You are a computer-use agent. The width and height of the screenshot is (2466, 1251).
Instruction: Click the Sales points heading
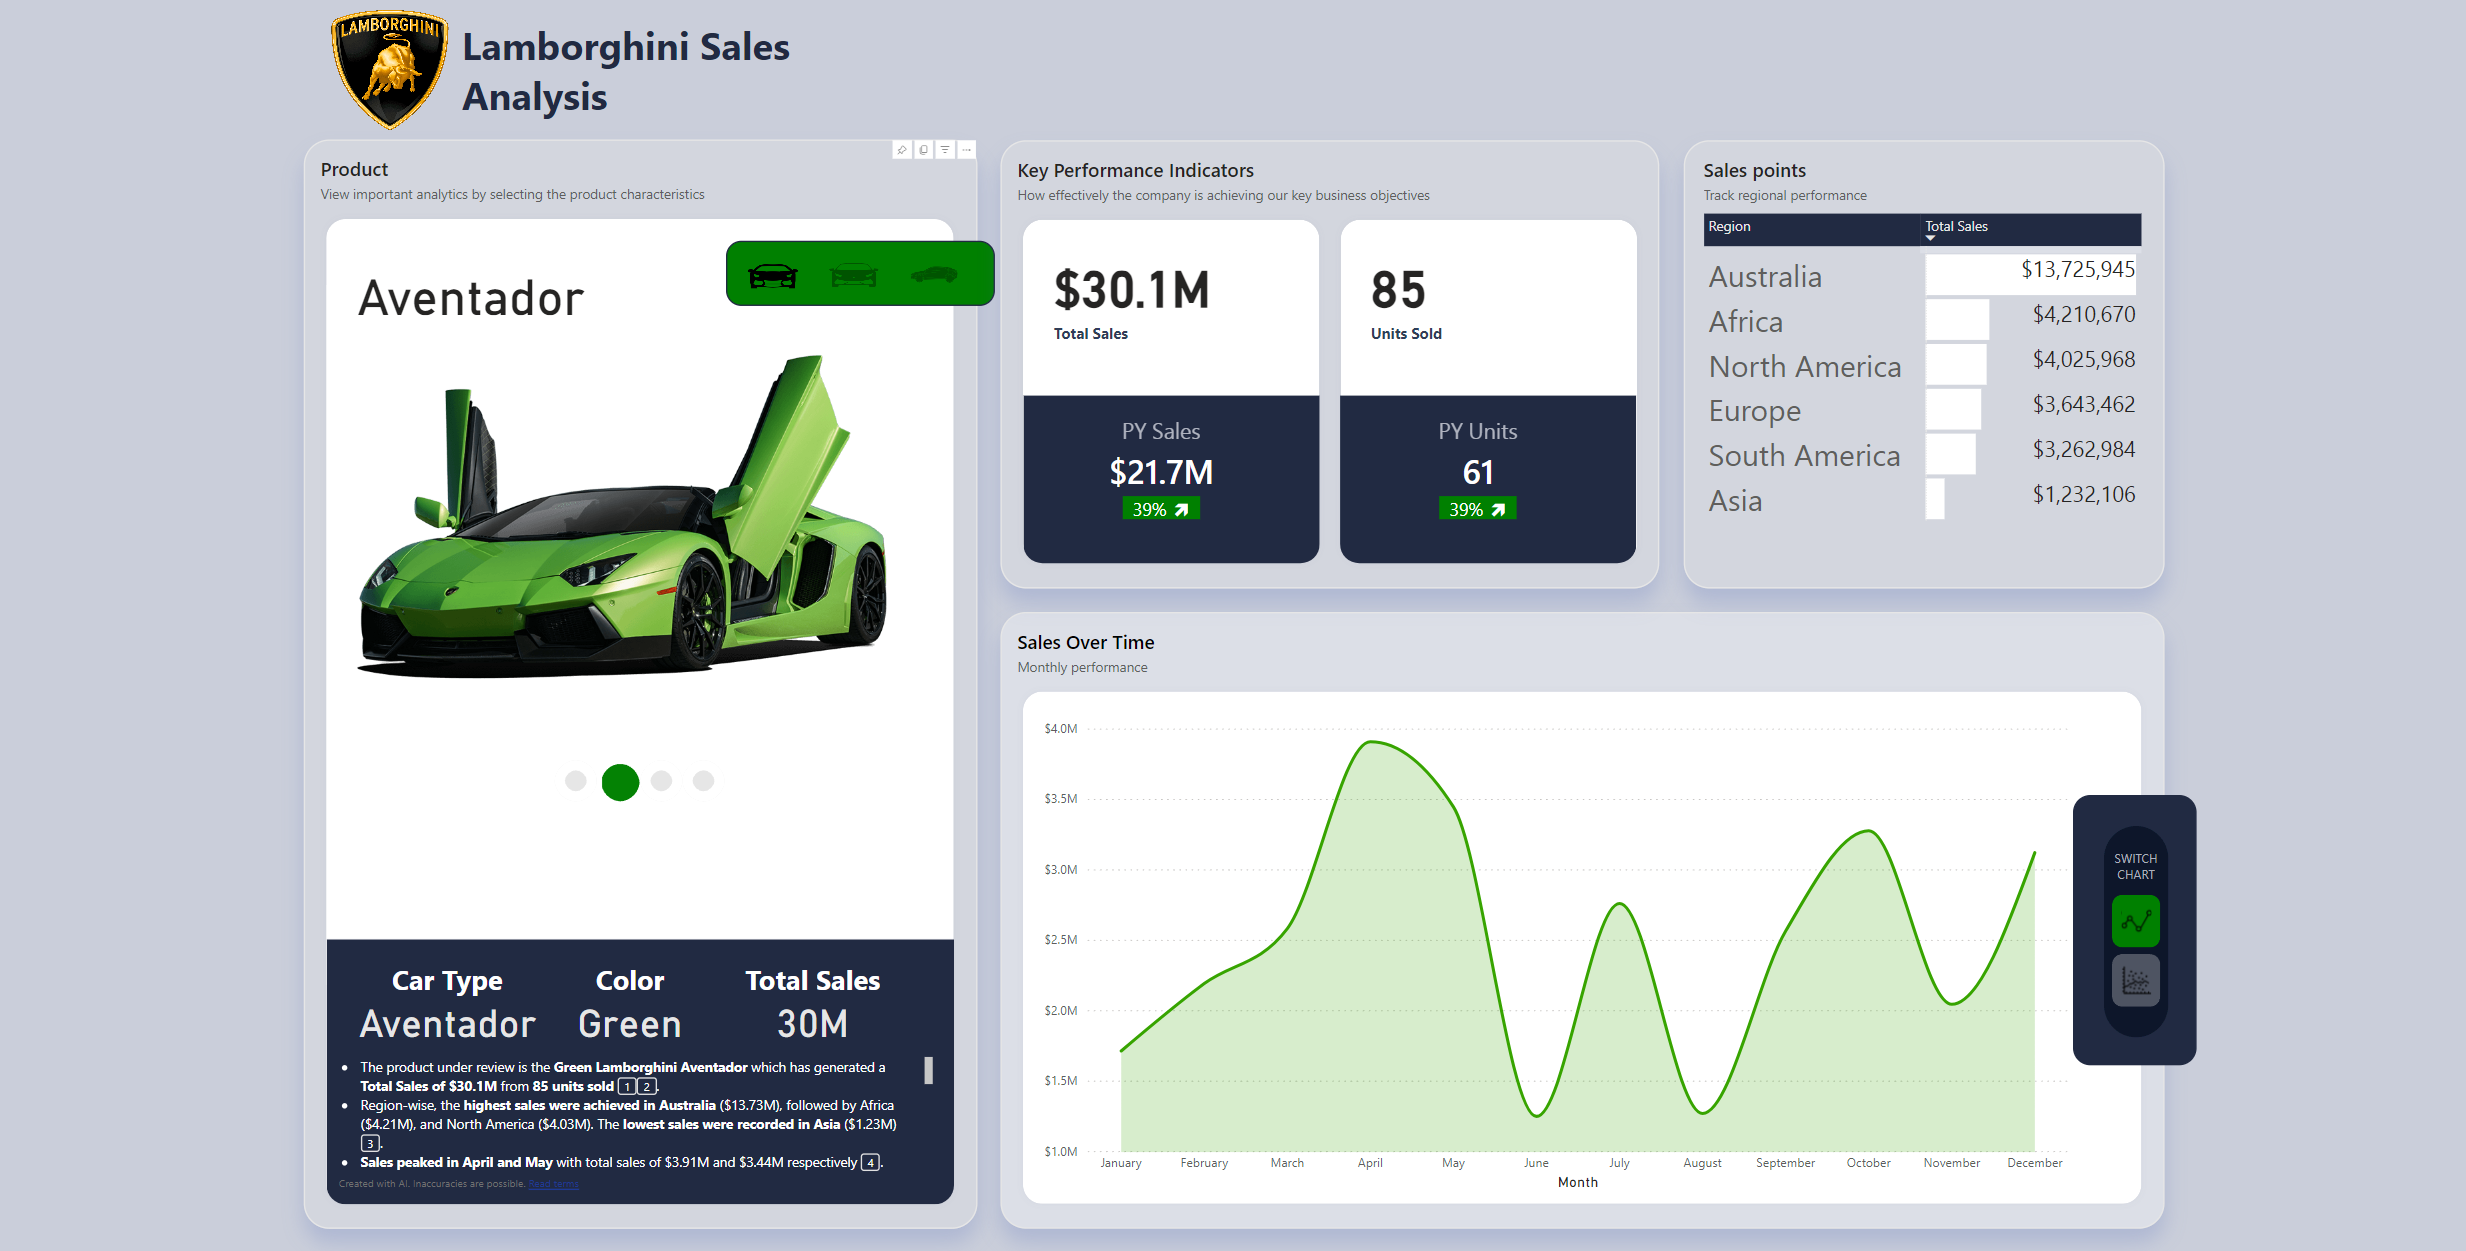click(1754, 171)
